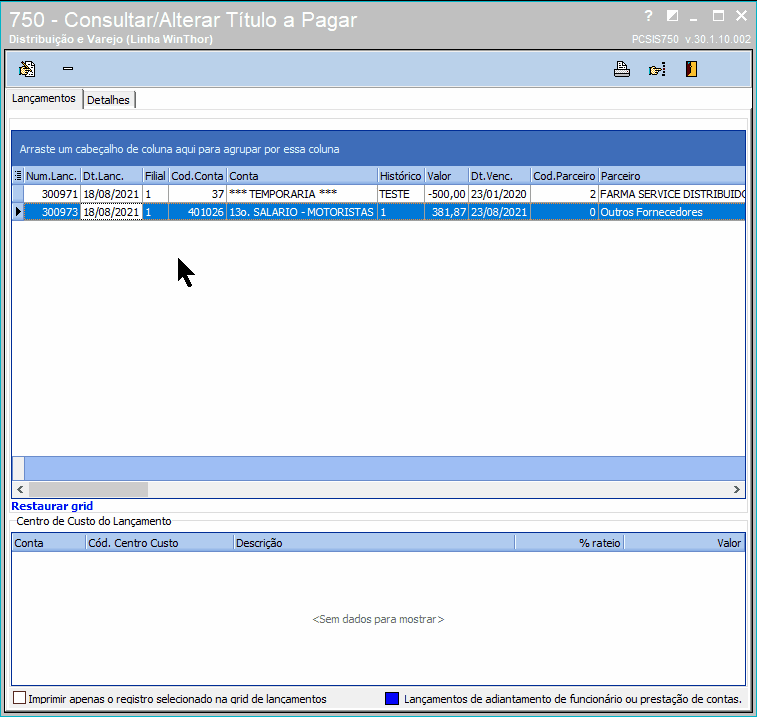The image size is (757, 717).
Task: Click the exit door icon
Action: tap(691, 69)
